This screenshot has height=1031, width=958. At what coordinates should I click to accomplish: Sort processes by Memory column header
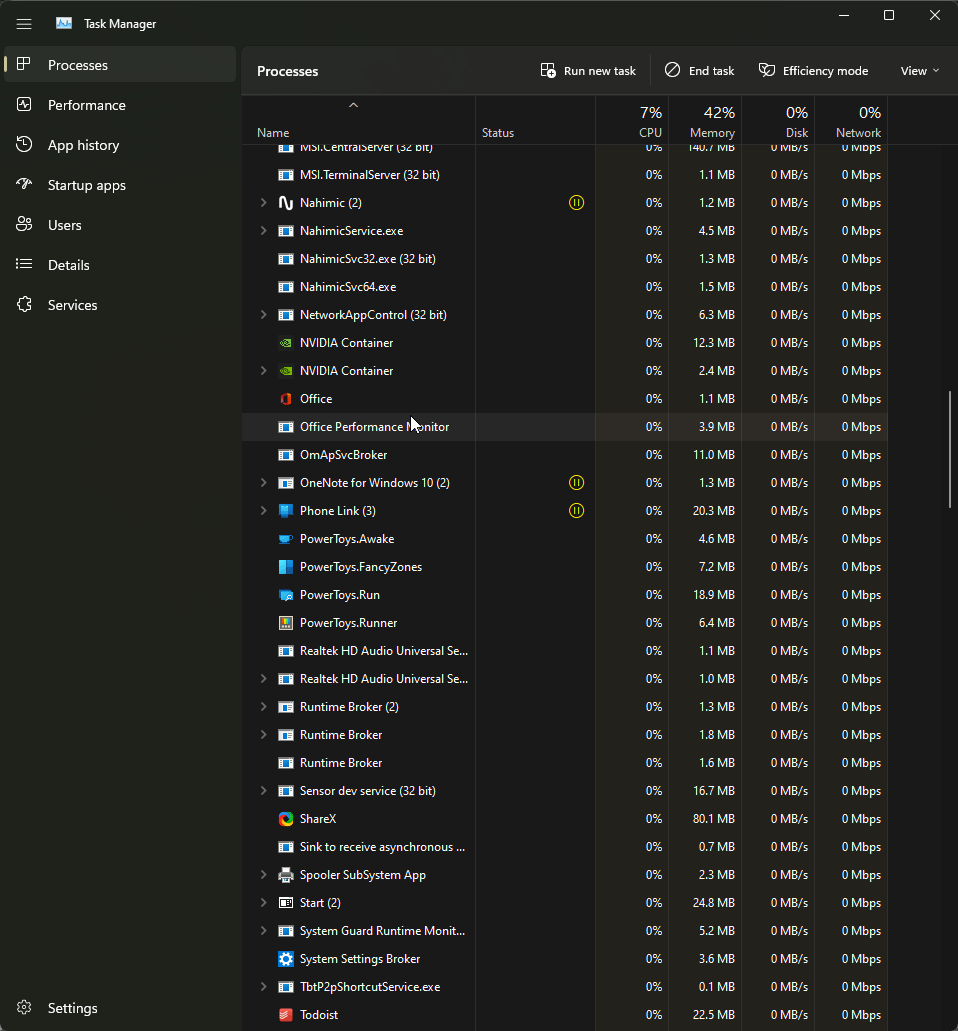706,122
